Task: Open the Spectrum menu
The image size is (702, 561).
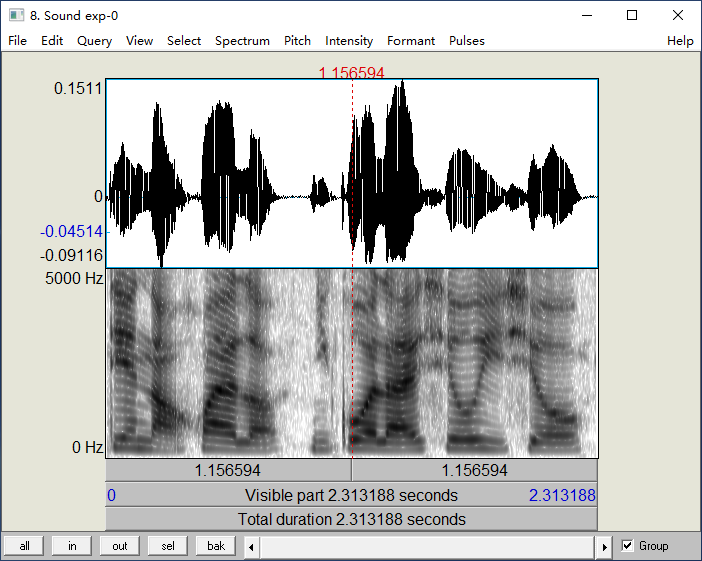Action: click(242, 41)
